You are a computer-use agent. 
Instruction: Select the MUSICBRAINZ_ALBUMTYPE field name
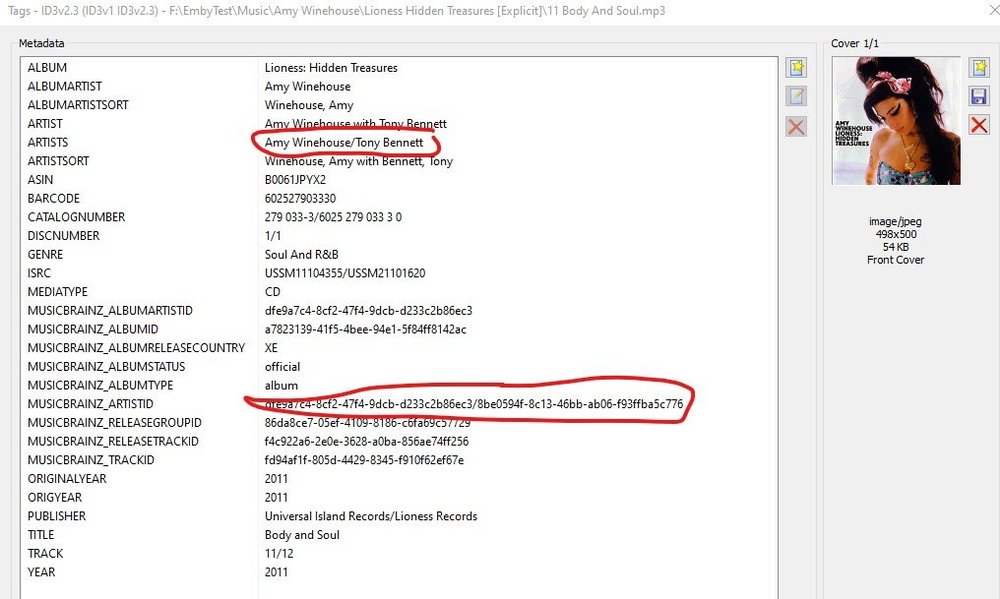coord(100,385)
